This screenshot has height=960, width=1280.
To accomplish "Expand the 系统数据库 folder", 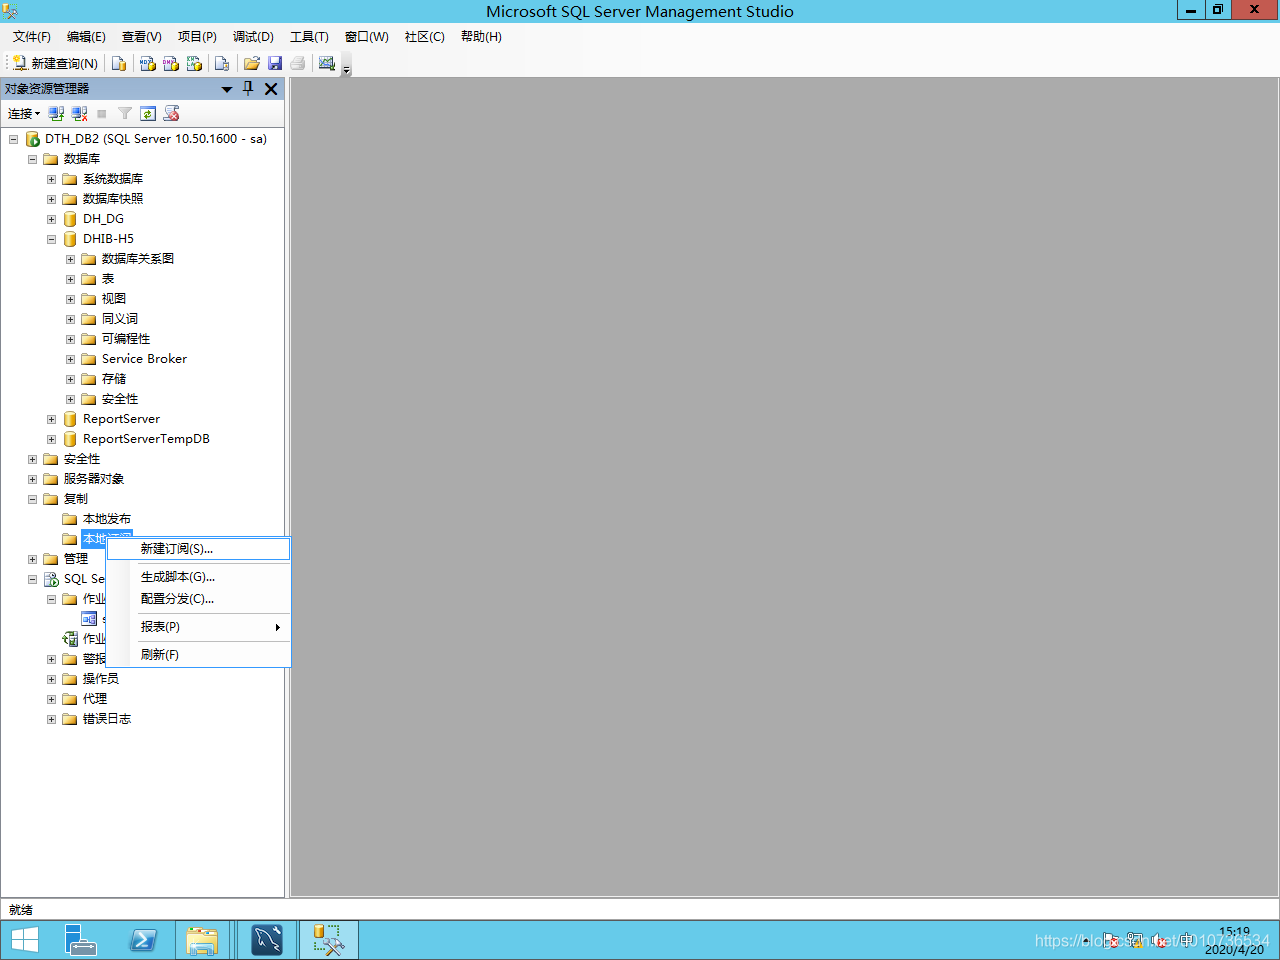I will point(51,179).
